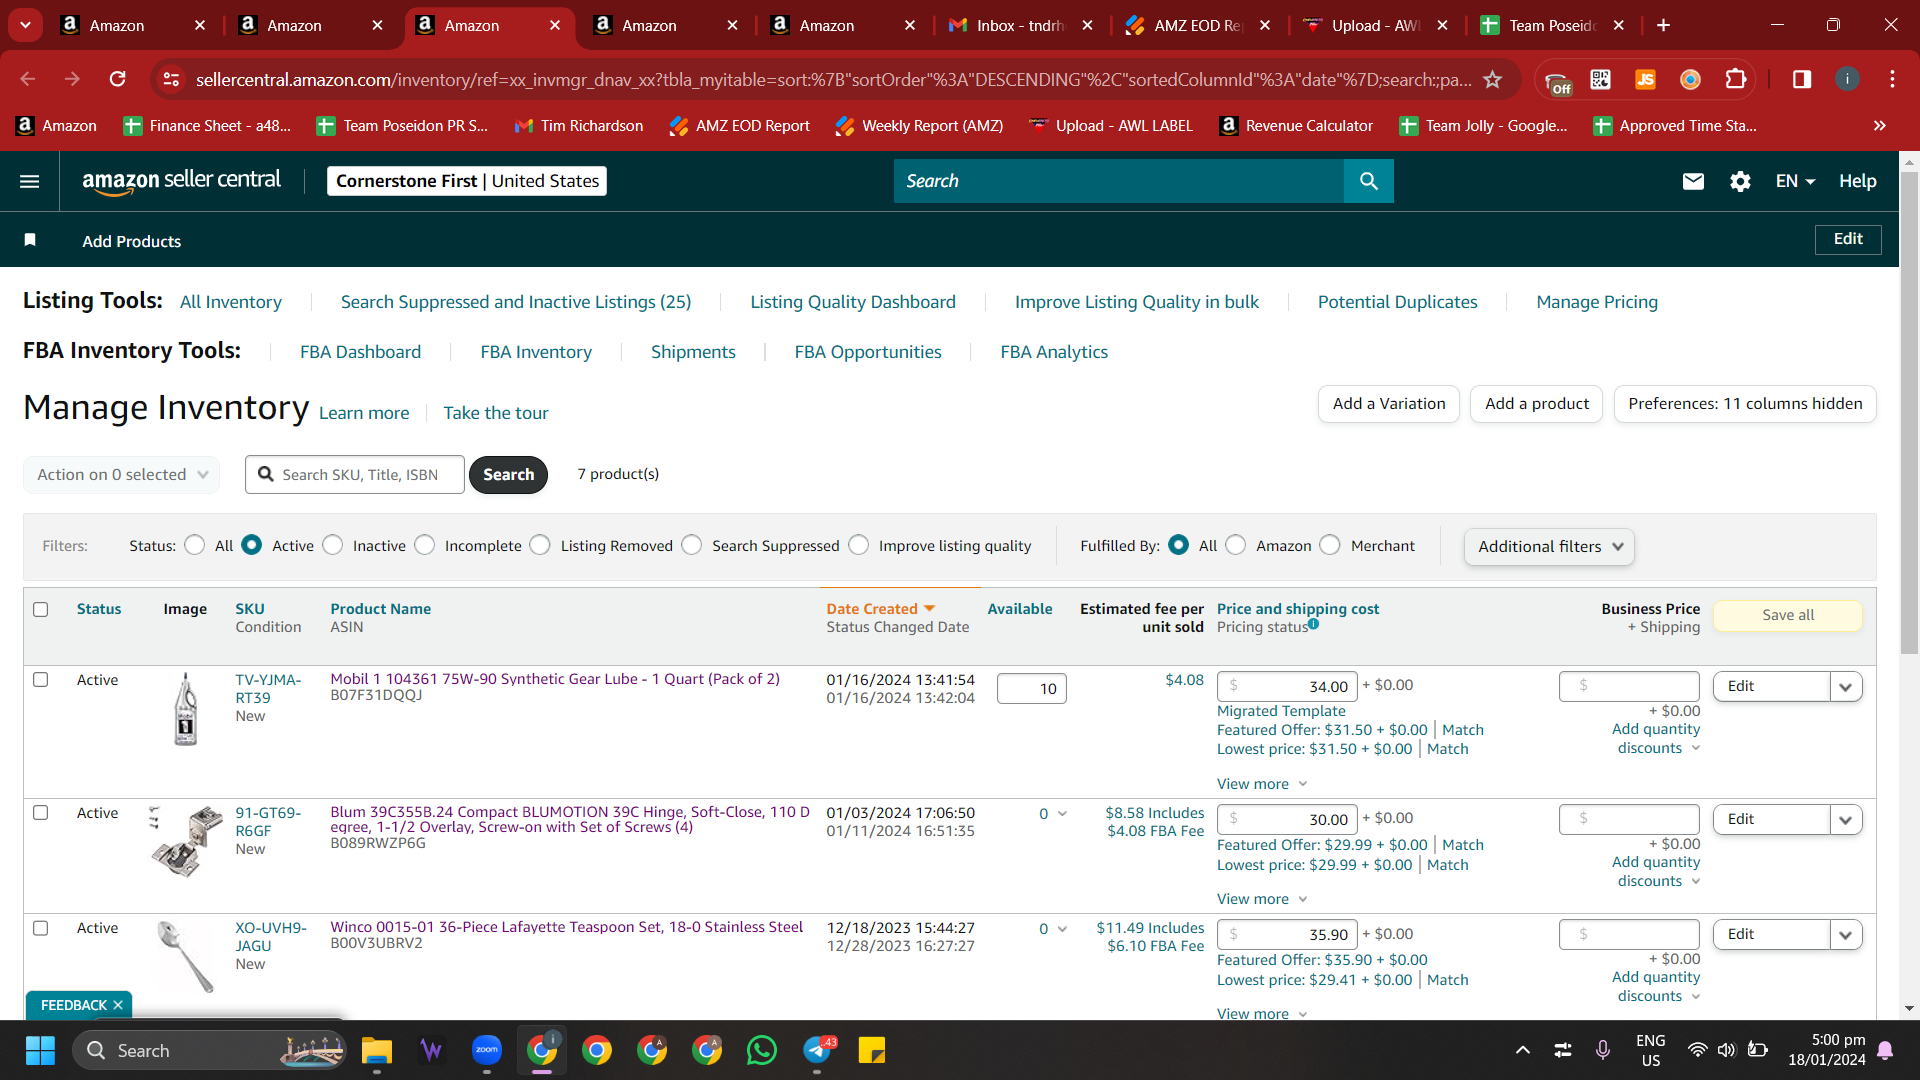Viewport: 1920px width, 1080px height.
Task: Click the Add a product button
Action: pos(1537,404)
